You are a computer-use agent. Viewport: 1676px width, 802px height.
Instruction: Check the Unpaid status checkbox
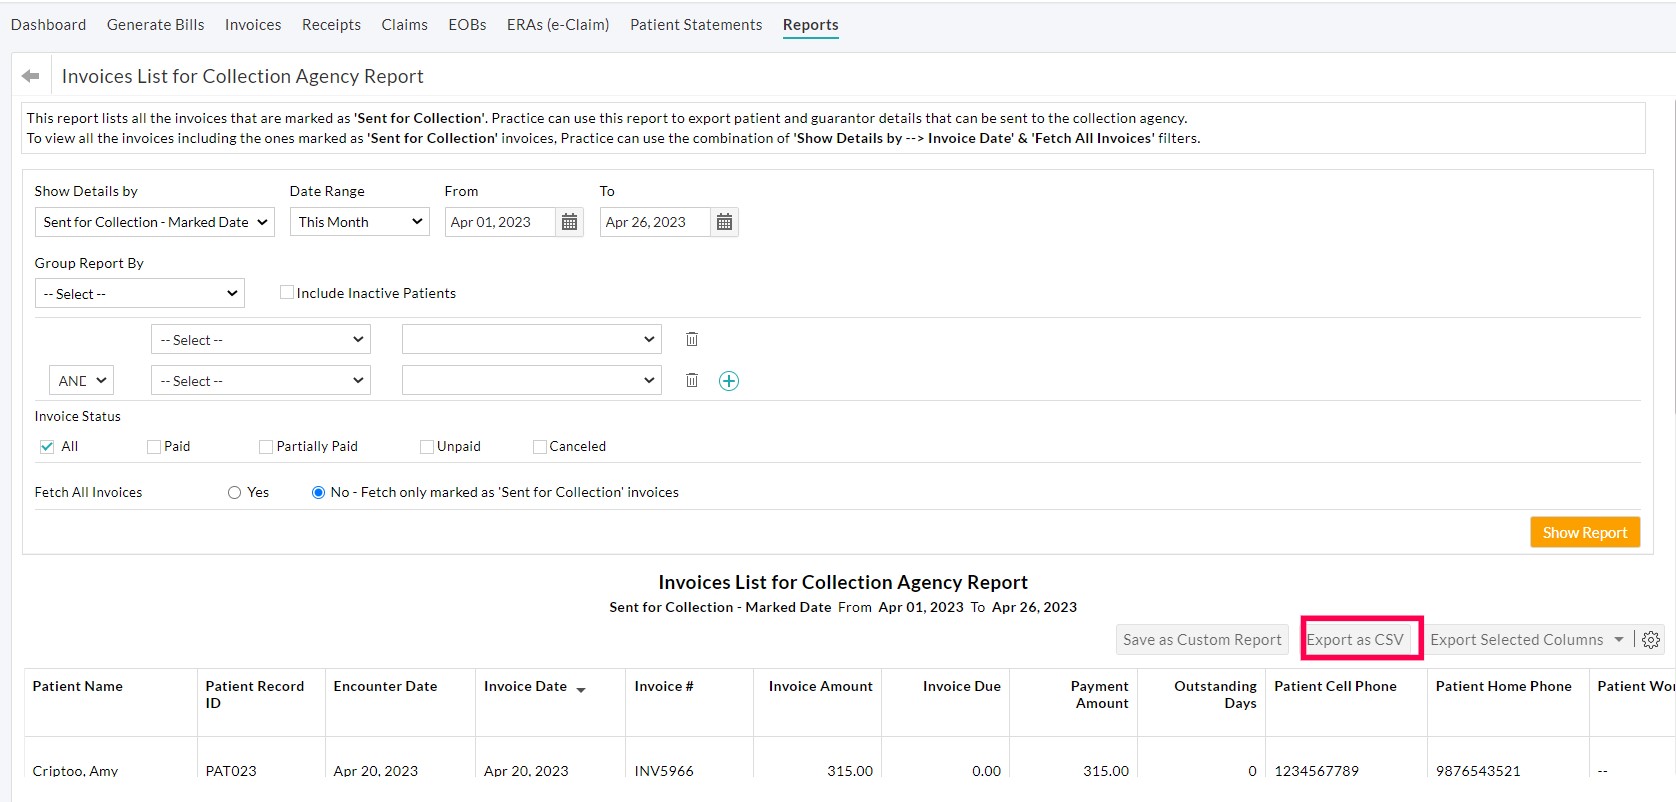point(427,447)
